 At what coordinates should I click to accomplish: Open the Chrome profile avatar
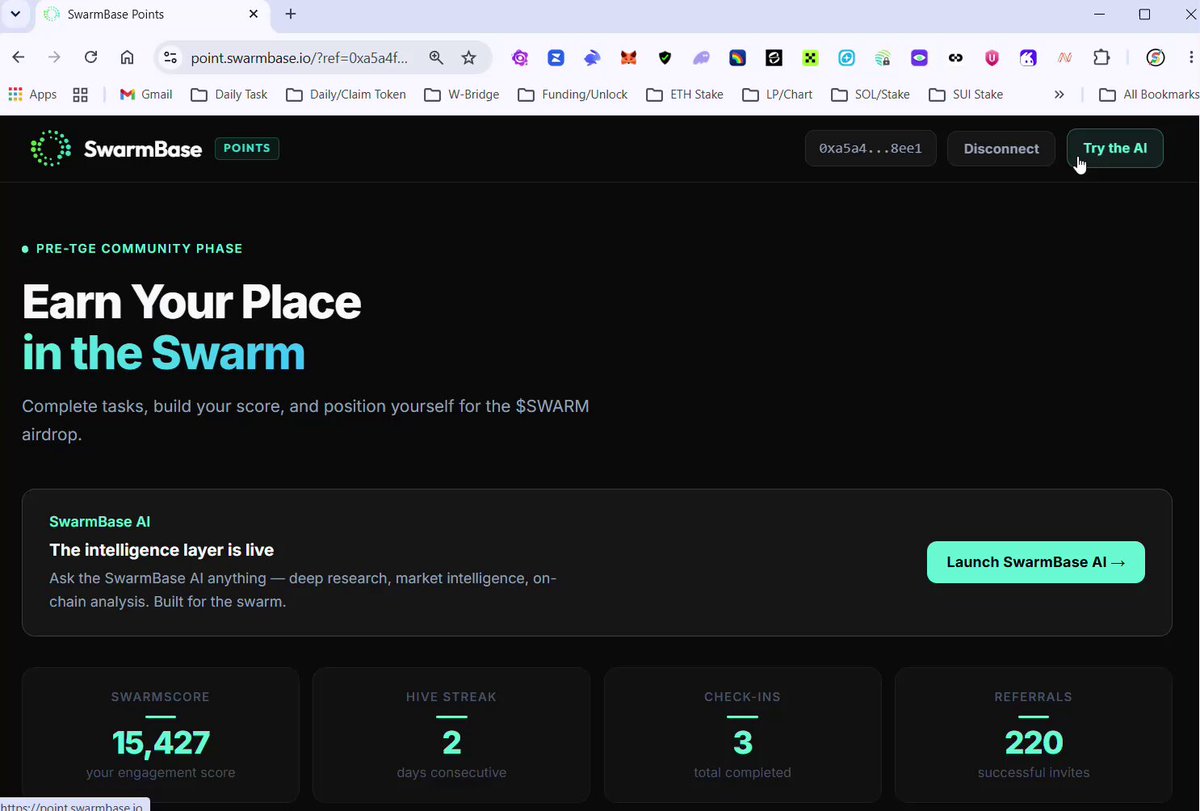coord(1155,58)
